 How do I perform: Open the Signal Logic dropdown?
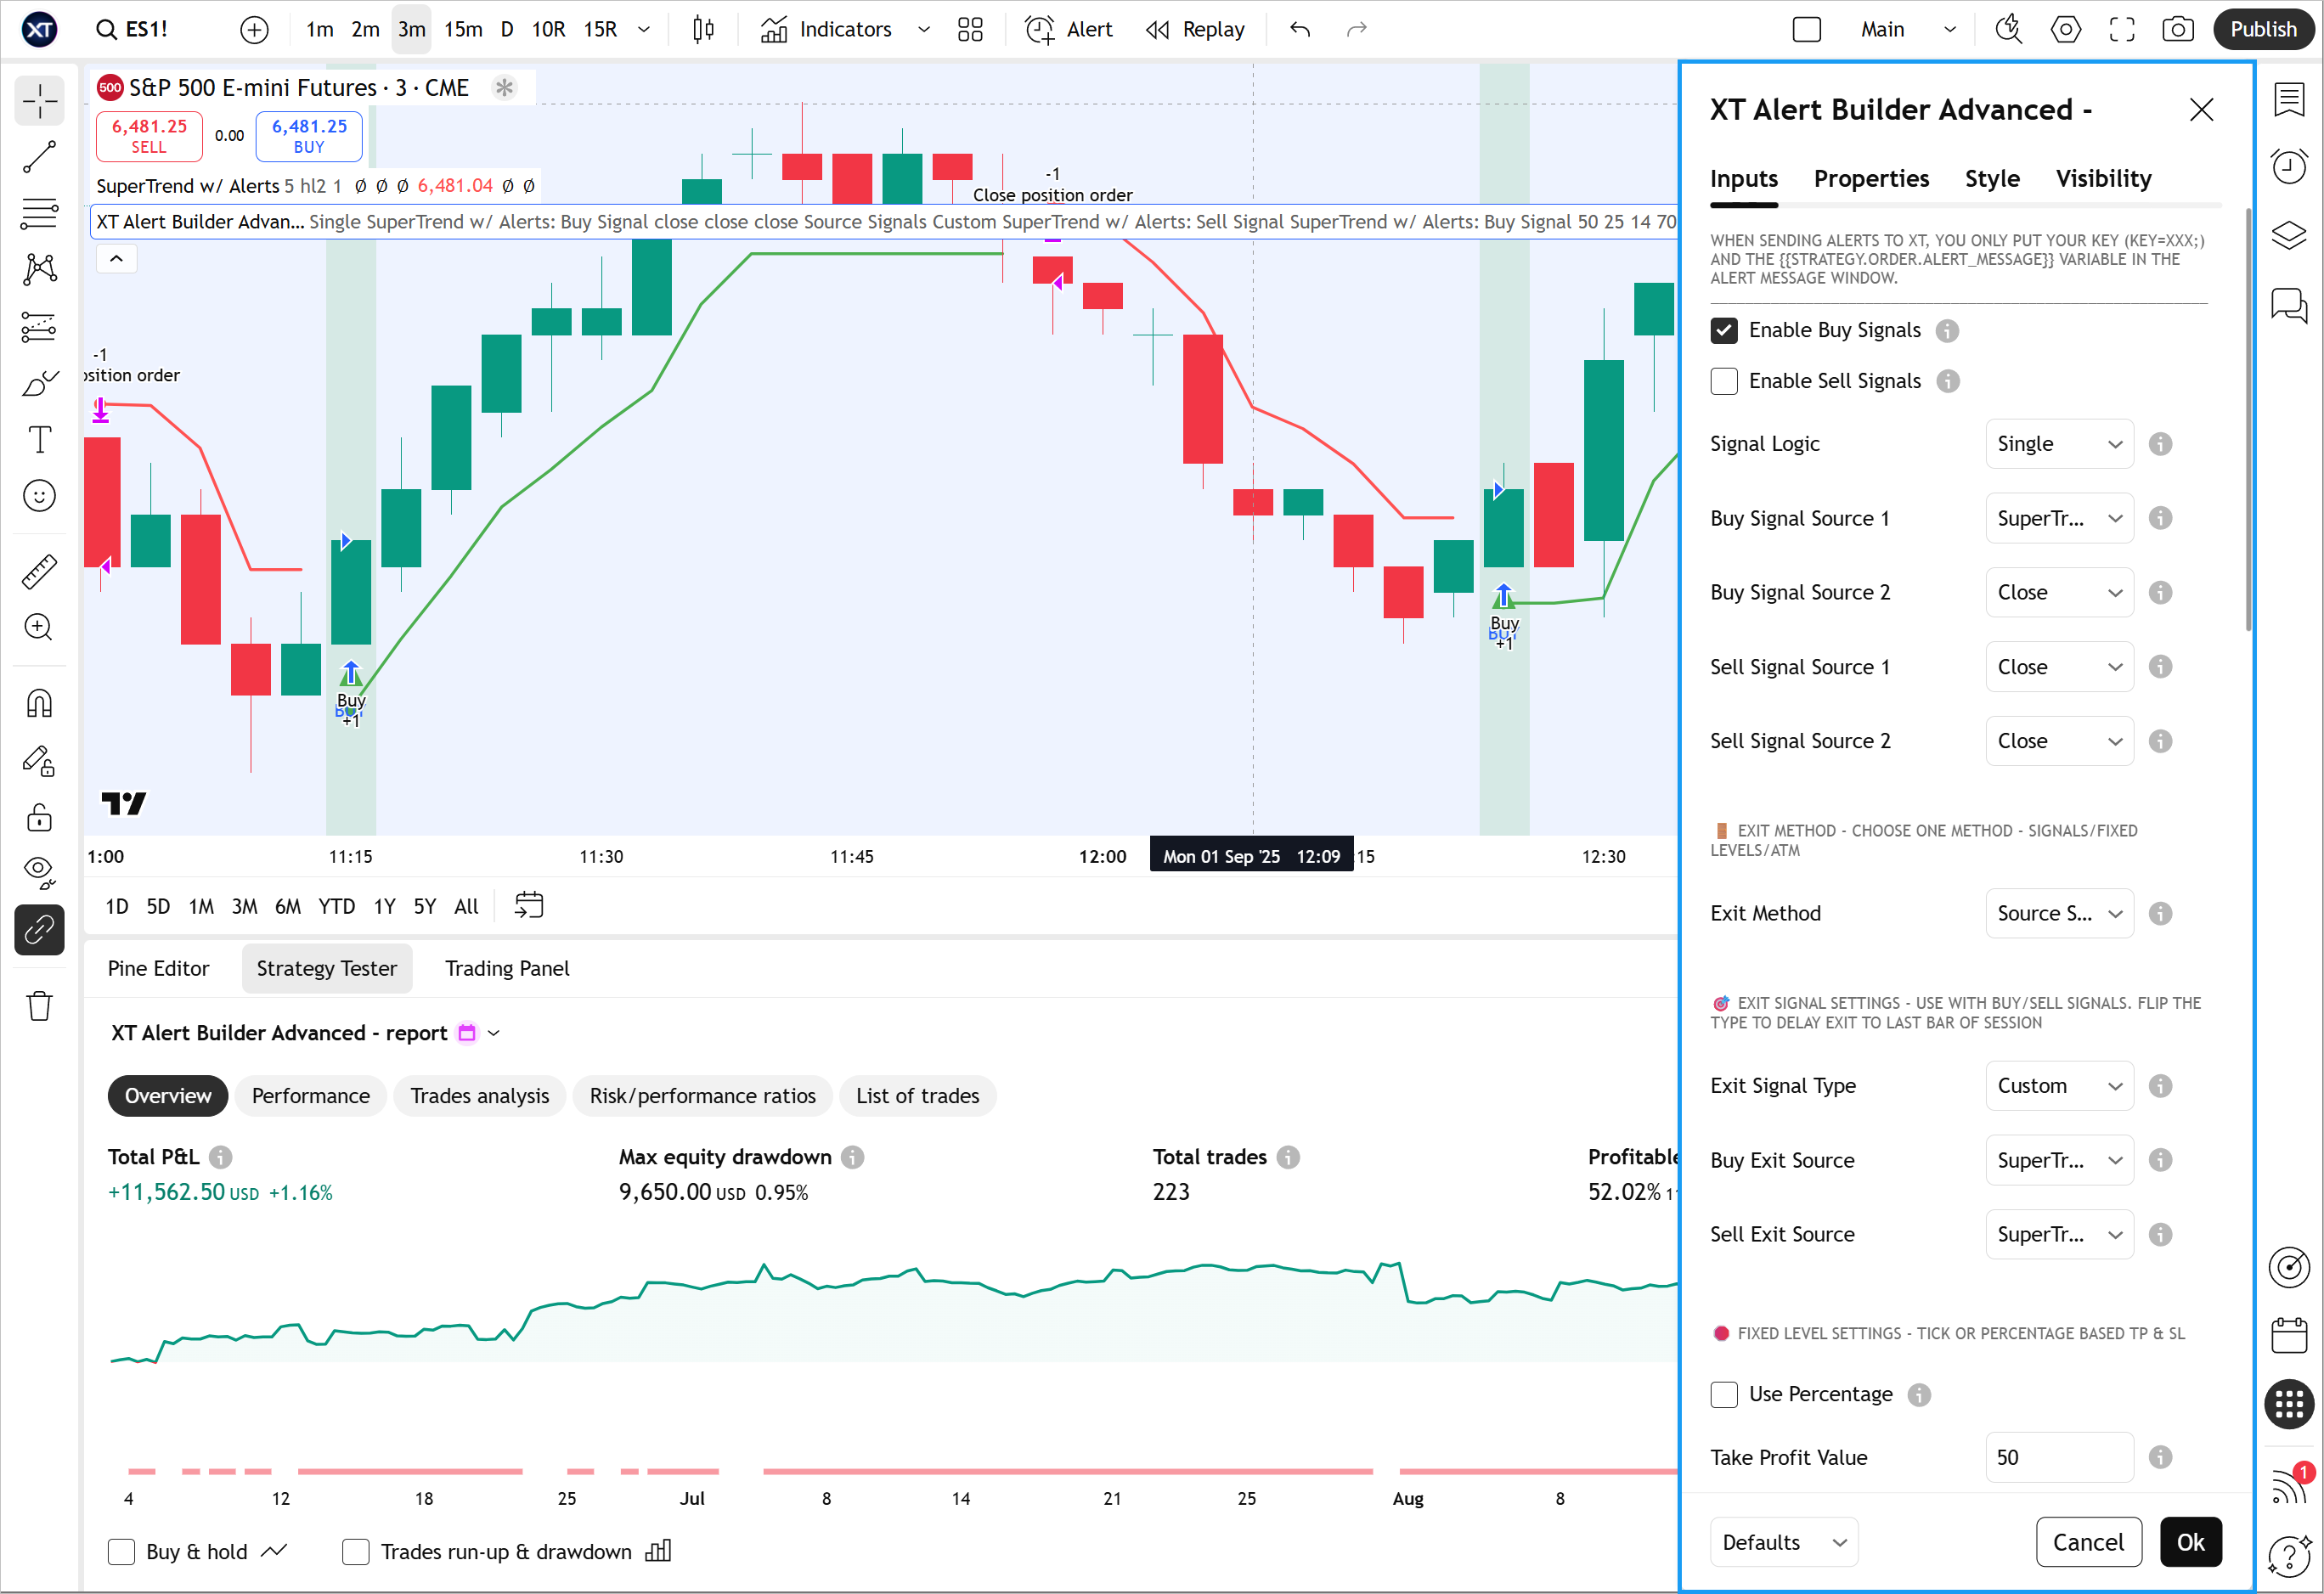pyautogui.click(x=2059, y=444)
